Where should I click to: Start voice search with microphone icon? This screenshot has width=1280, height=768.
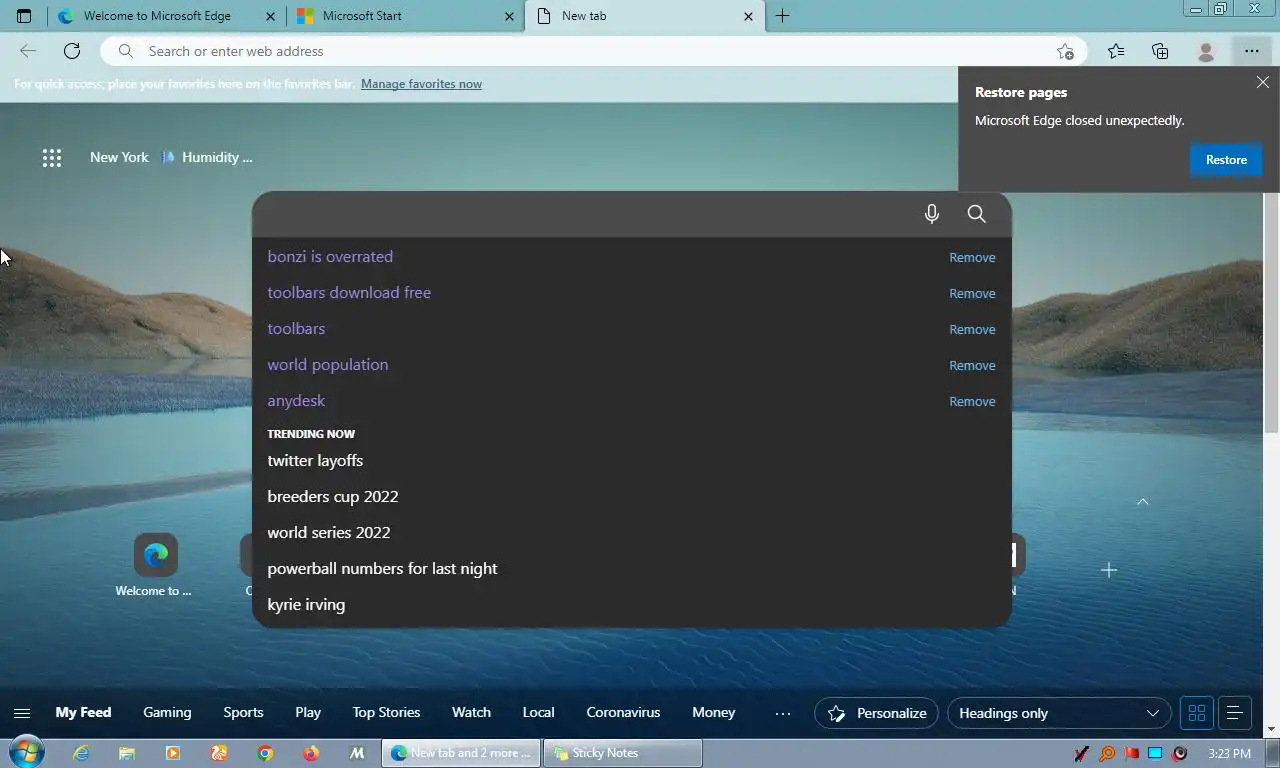pyautogui.click(x=932, y=214)
